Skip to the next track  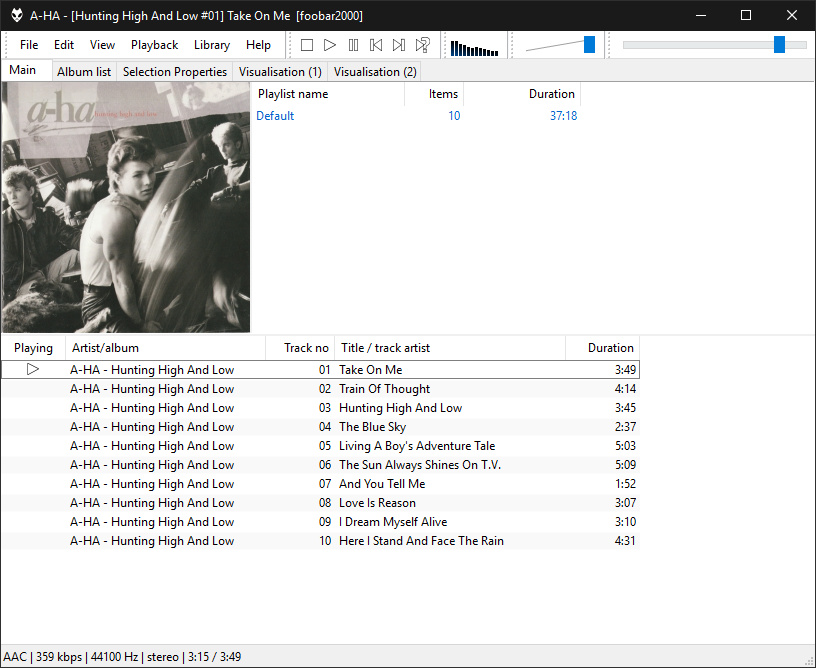399,45
